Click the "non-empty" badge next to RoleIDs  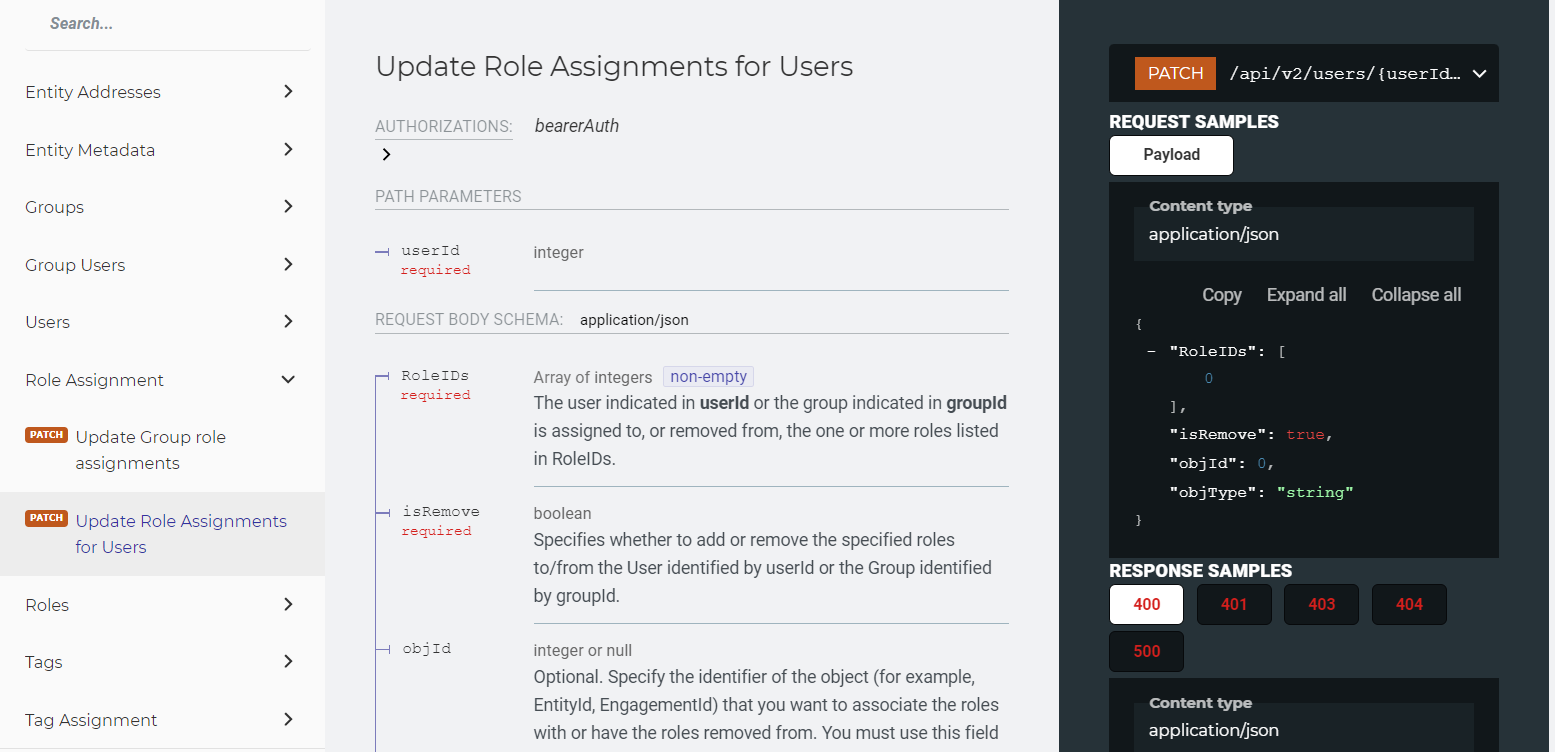[708, 376]
